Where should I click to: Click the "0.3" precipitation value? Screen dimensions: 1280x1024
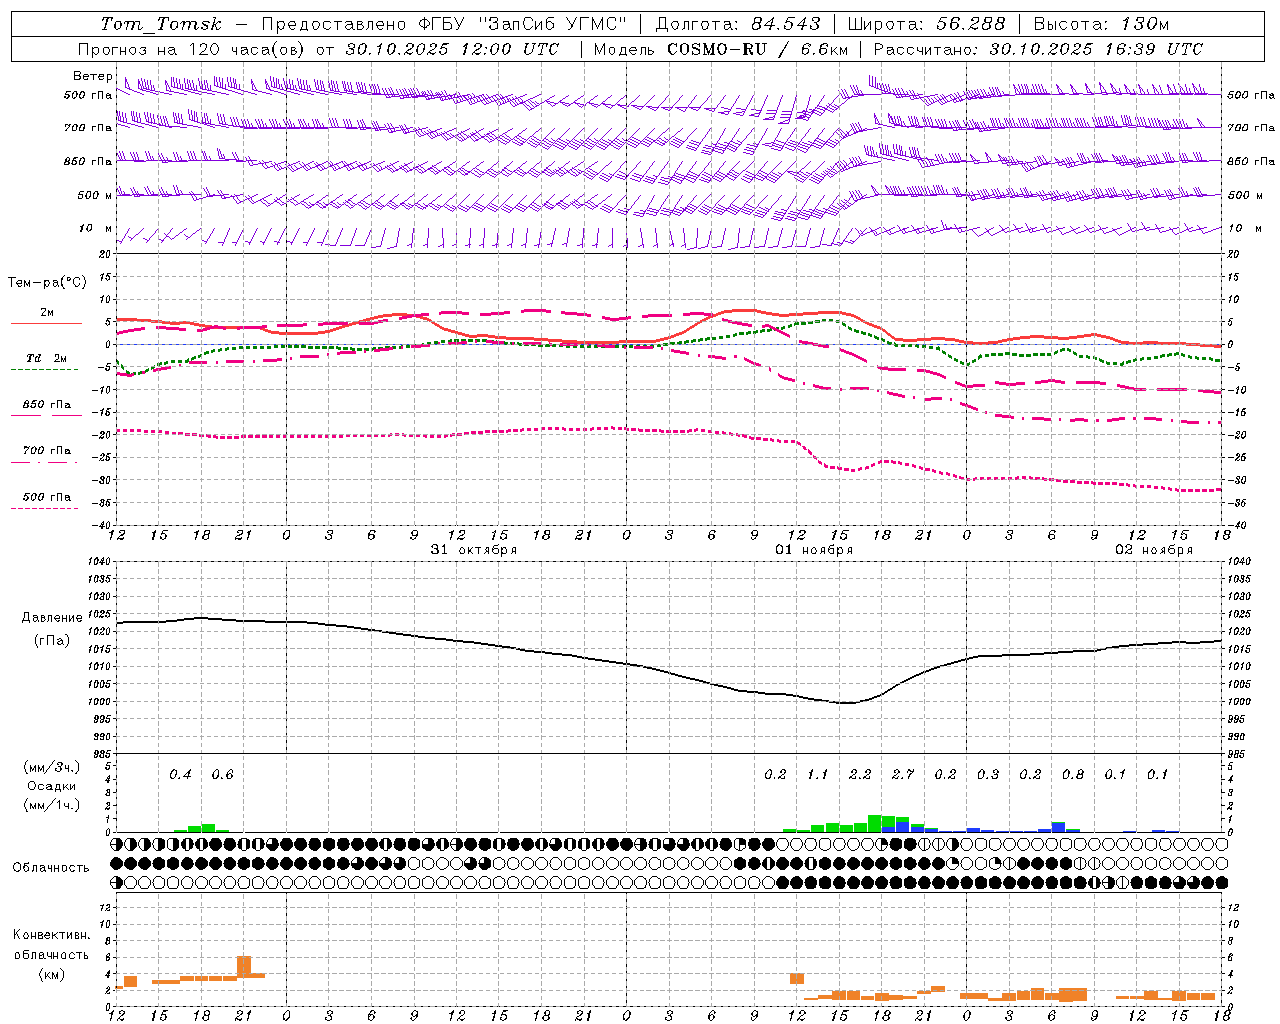[x=987, y=775]
